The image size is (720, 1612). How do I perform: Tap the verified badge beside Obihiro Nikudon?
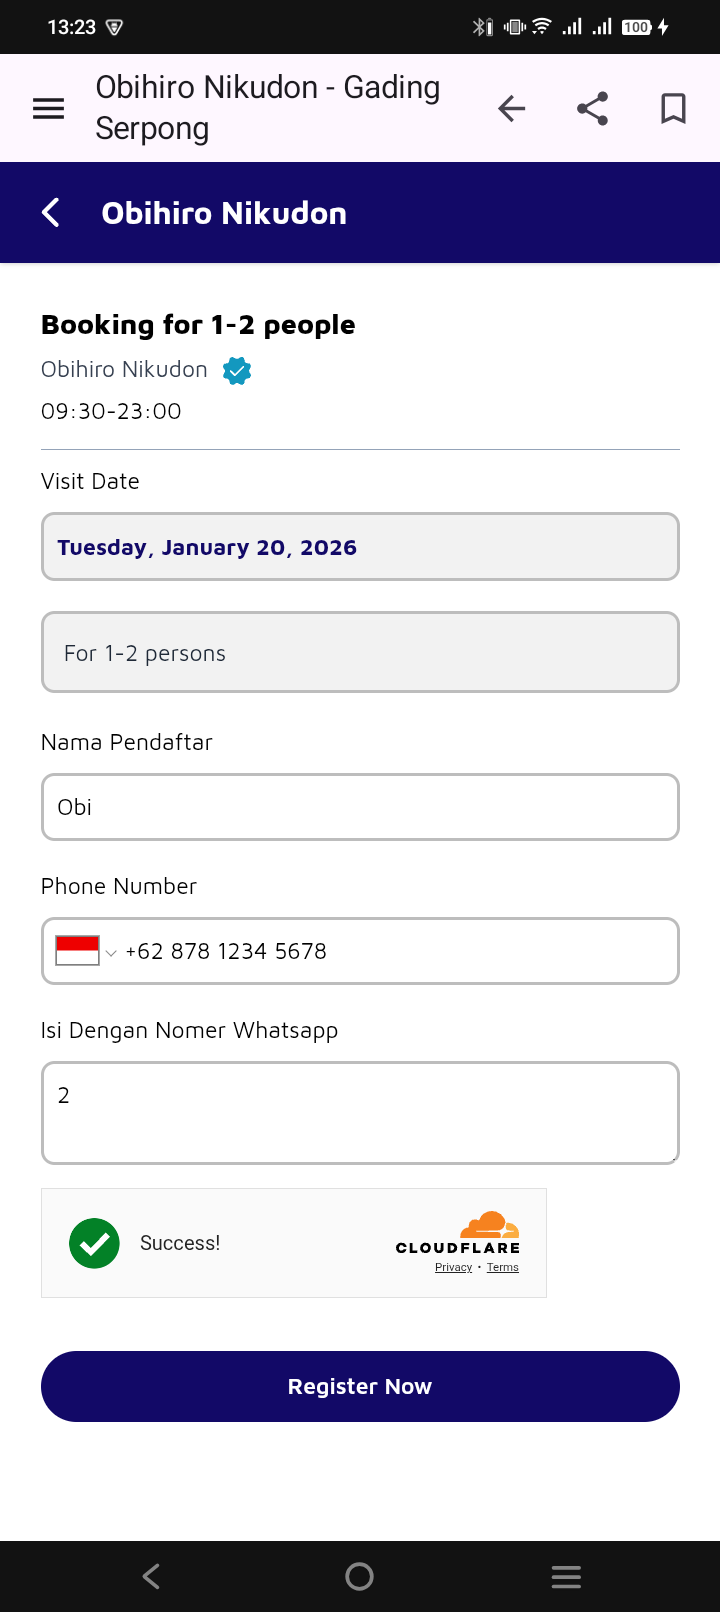[x=237, y=370]
